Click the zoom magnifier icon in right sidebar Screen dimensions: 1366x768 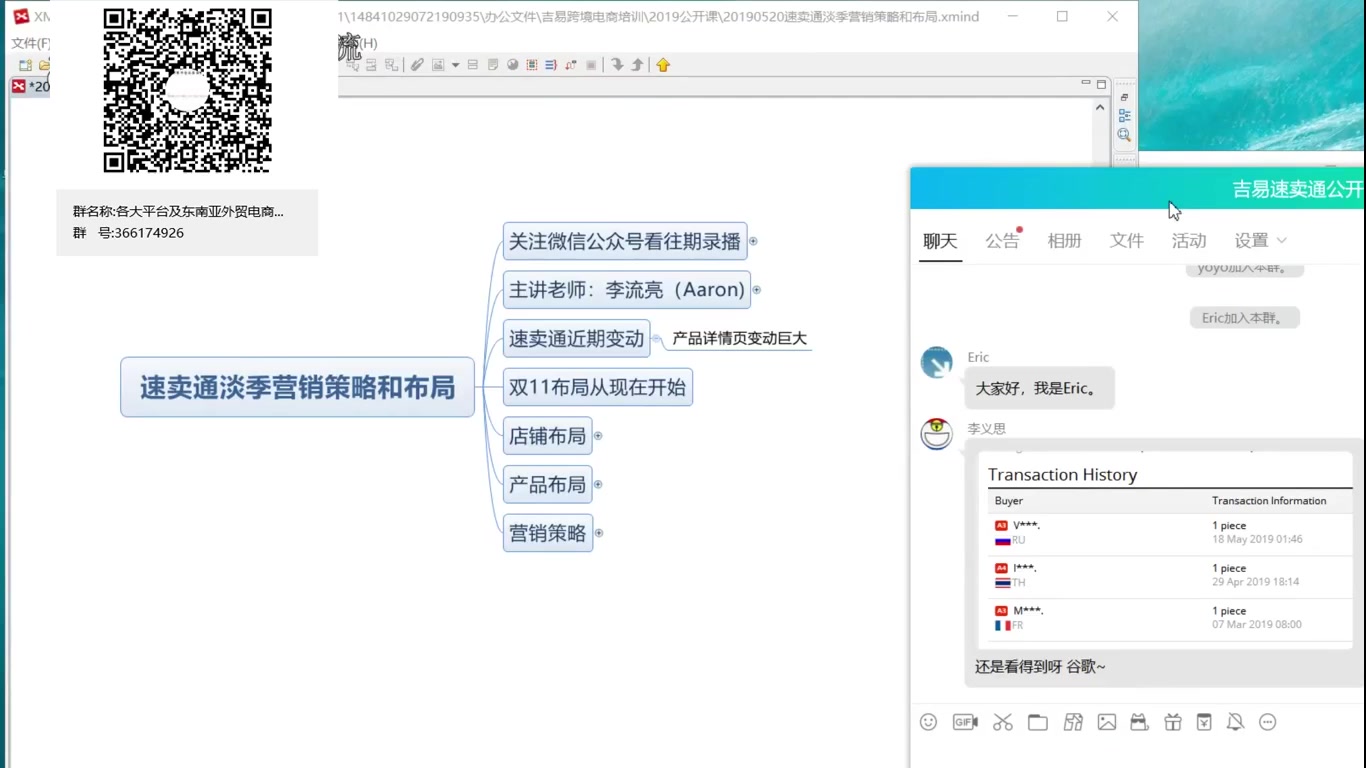pos(1124,134)
